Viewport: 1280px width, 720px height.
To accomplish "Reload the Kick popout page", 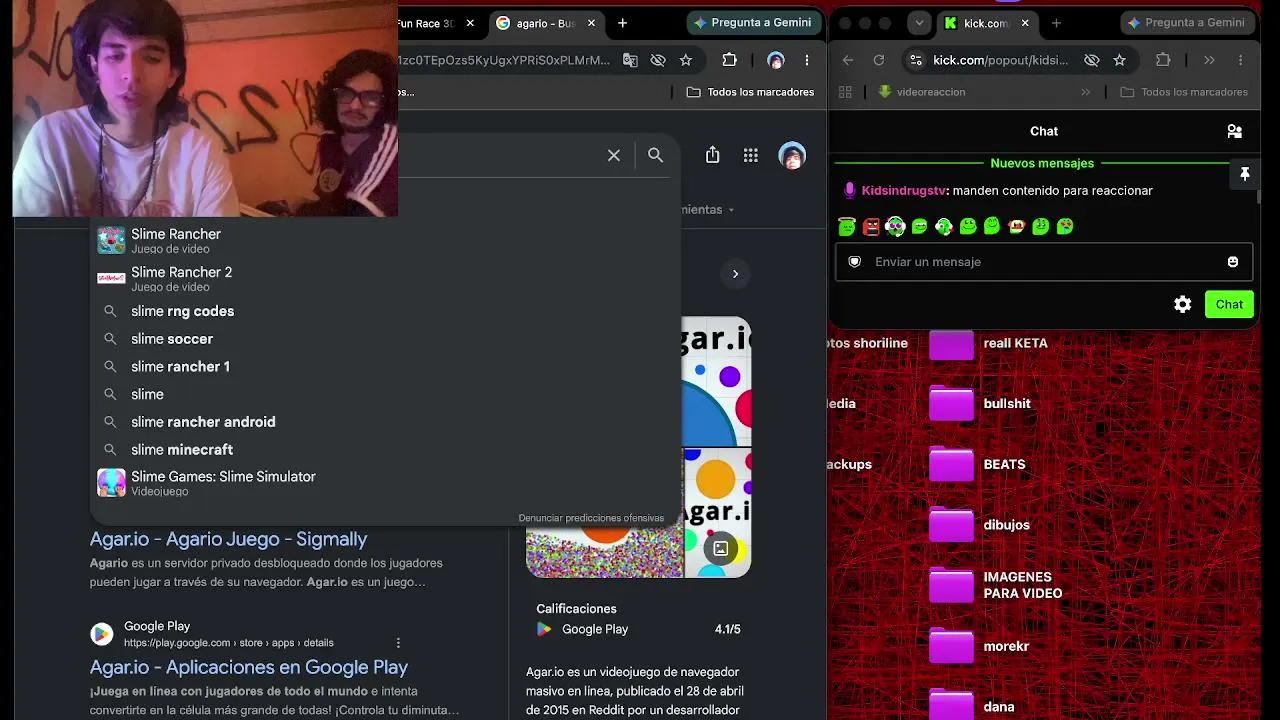I will tap(879, 60).
